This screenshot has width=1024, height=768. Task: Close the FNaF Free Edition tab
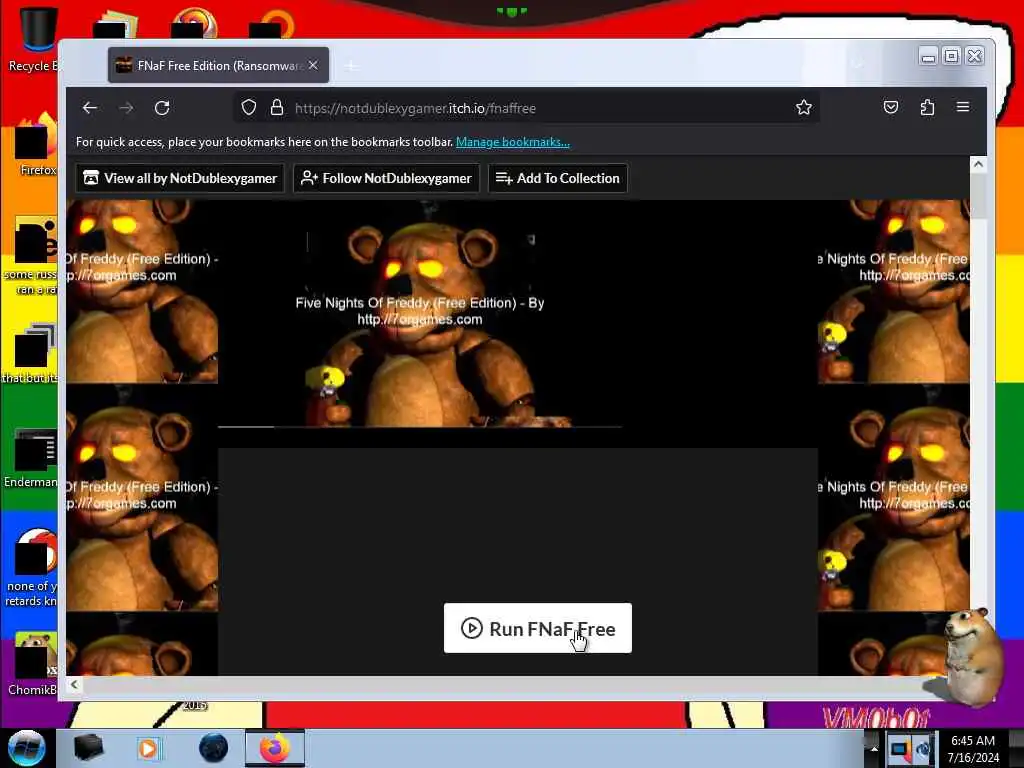[x=313, y=65]
